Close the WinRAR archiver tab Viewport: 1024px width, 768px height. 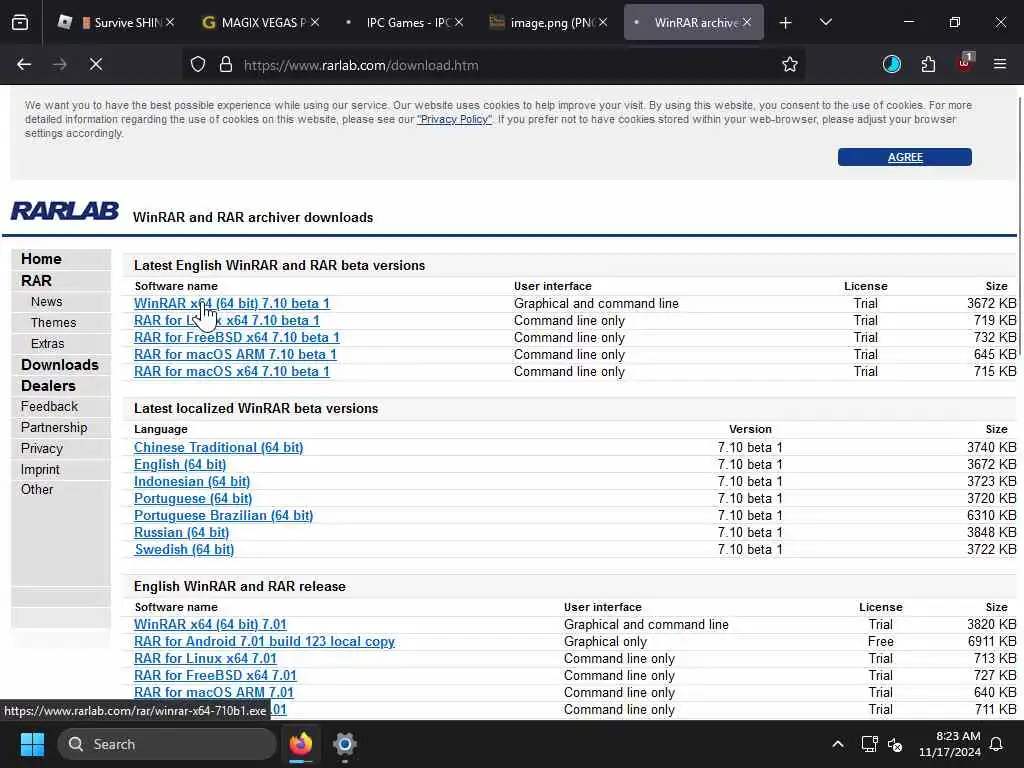pos(746,22)
